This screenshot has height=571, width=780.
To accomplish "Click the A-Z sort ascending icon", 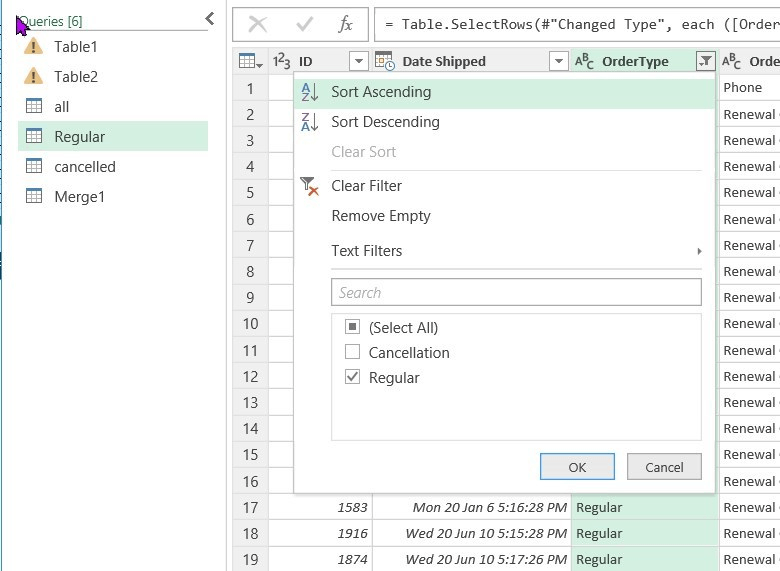I will 309,92.
